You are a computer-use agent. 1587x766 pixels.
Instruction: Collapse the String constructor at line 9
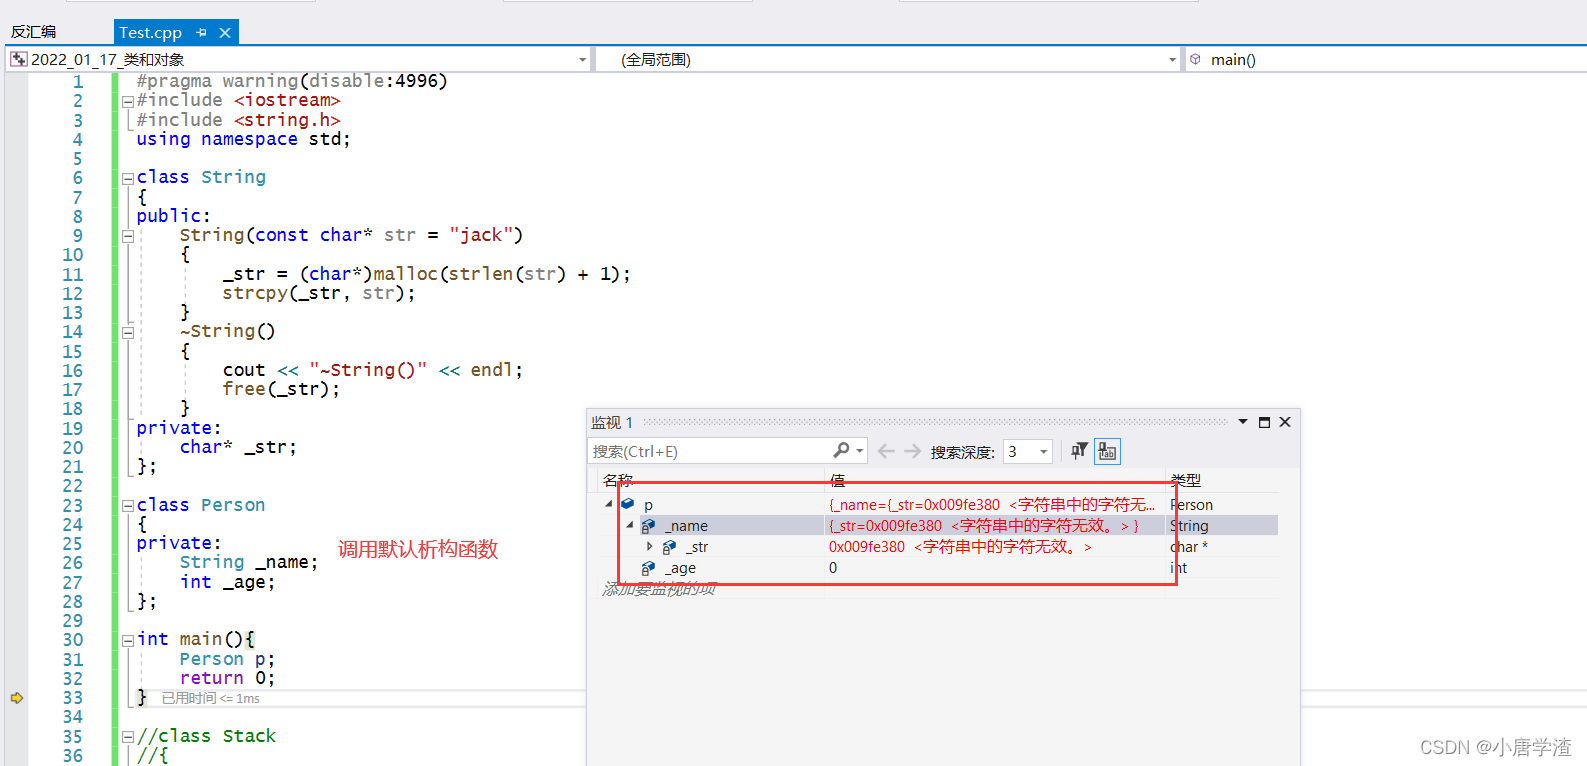[x=128, y=236]
